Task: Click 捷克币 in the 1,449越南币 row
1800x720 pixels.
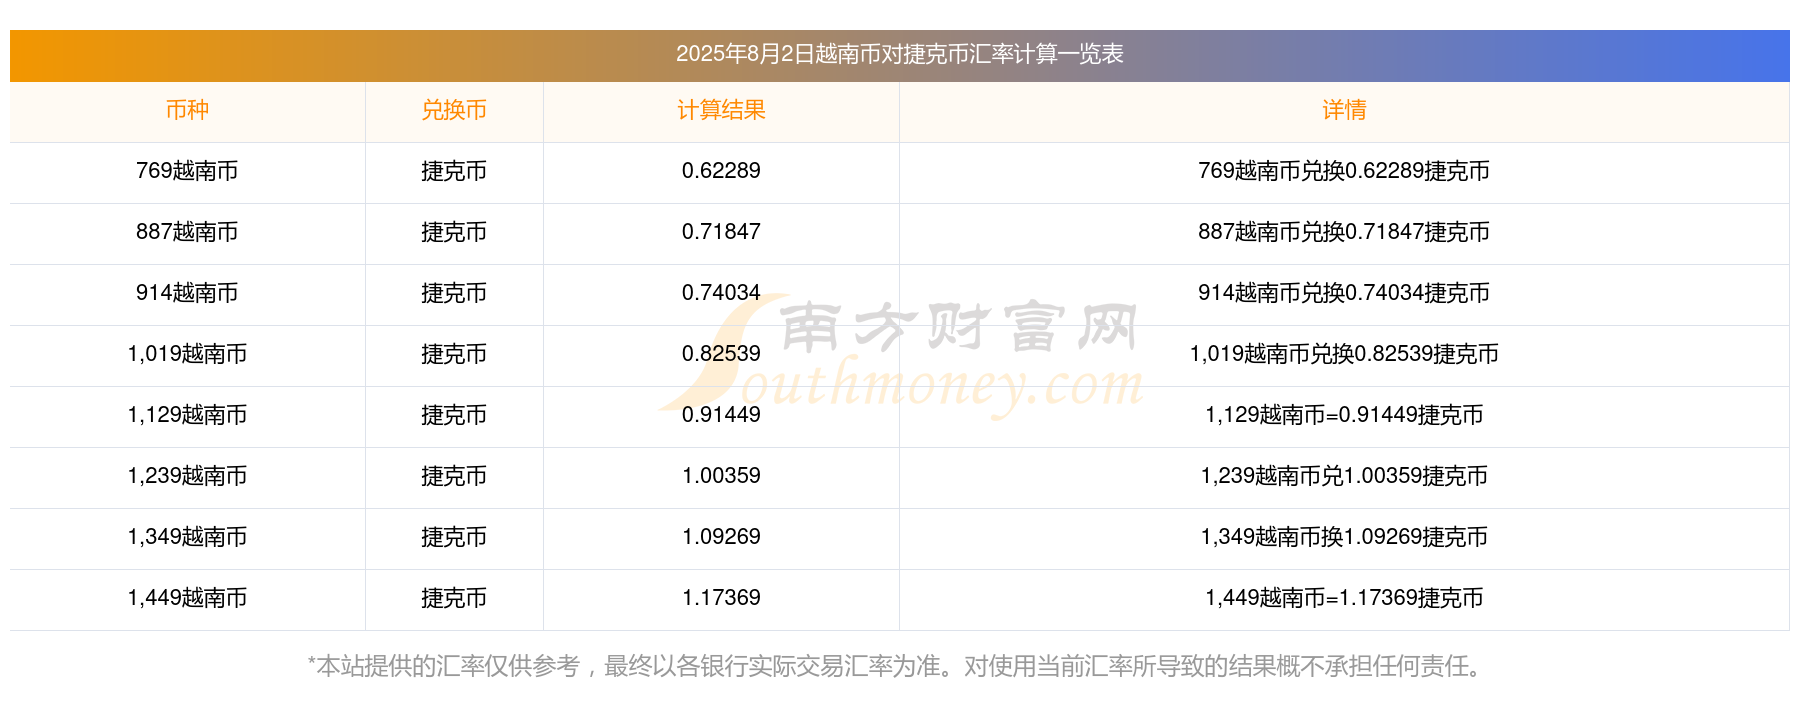Action: pyautogui.click(x=454, y=598)
